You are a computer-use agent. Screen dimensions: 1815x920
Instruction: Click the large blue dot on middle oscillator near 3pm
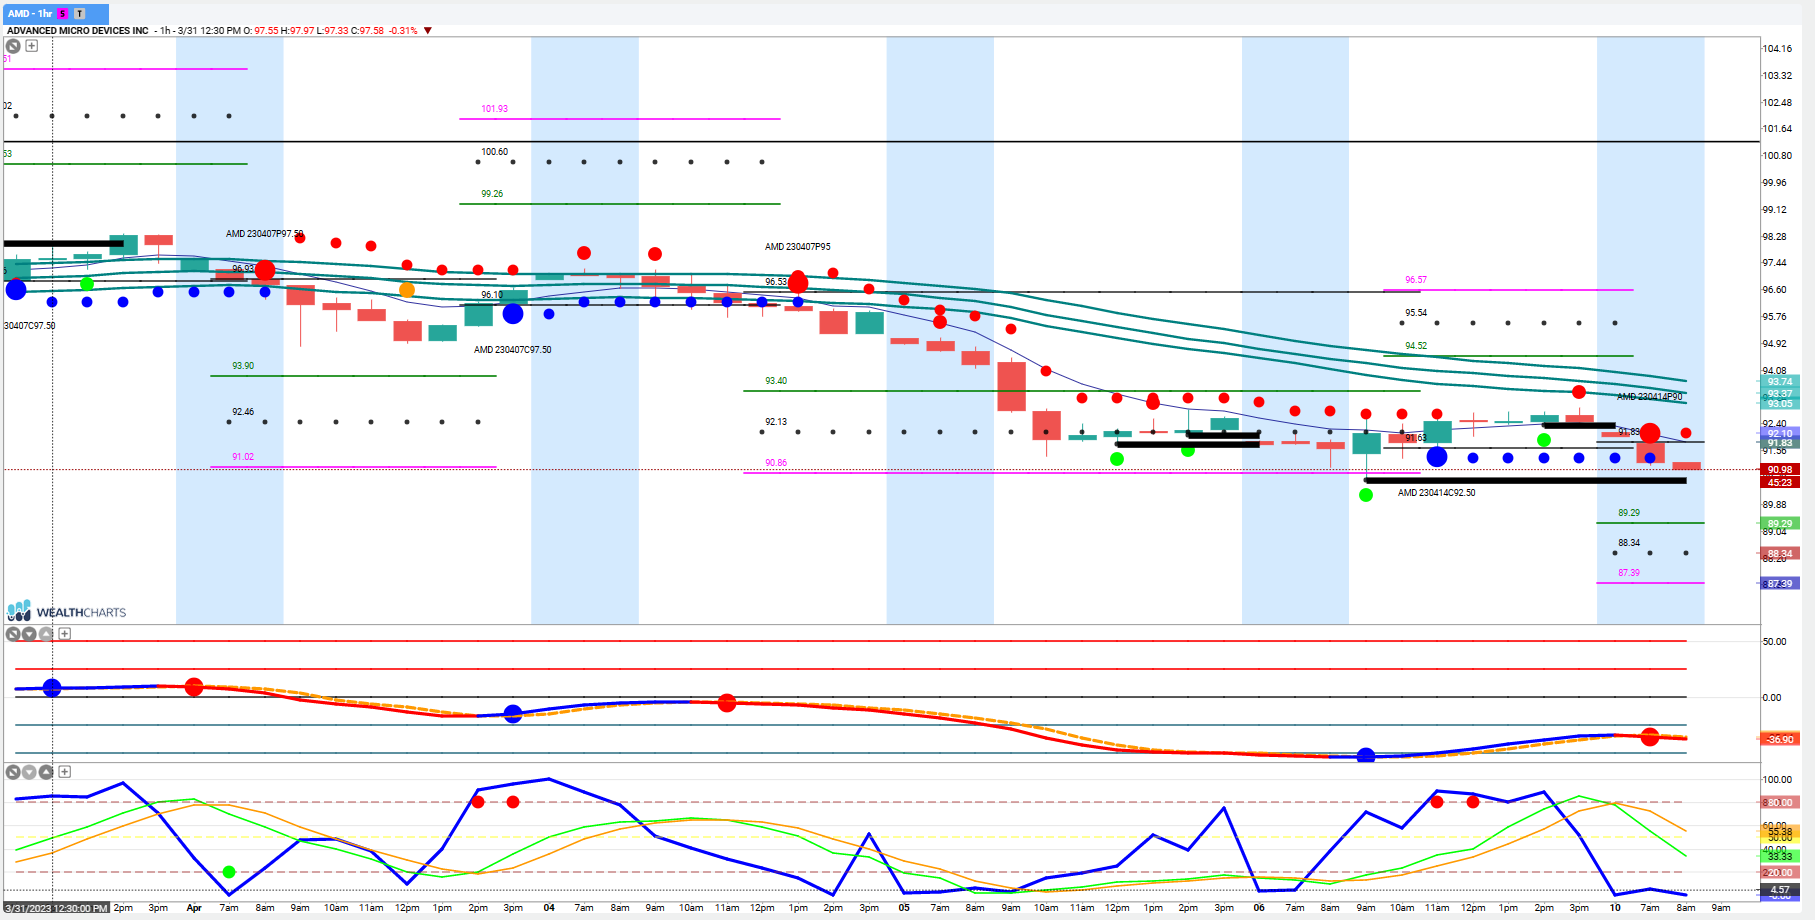point(513,714)
